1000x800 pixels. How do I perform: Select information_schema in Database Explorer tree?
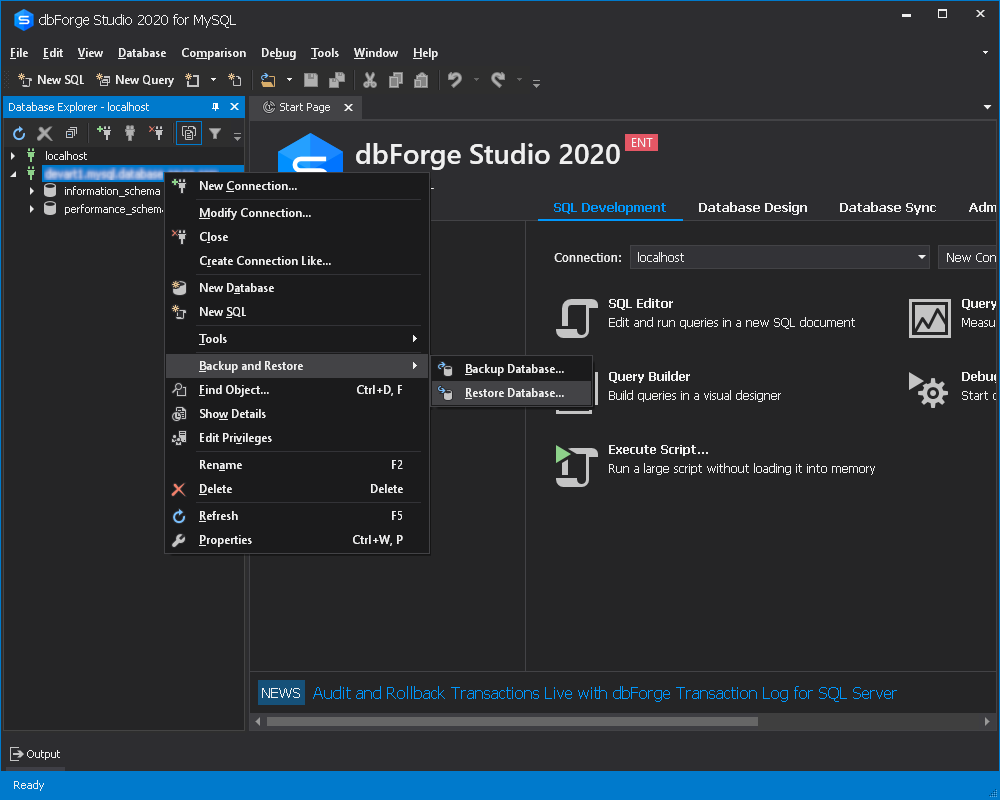[112, 191]
